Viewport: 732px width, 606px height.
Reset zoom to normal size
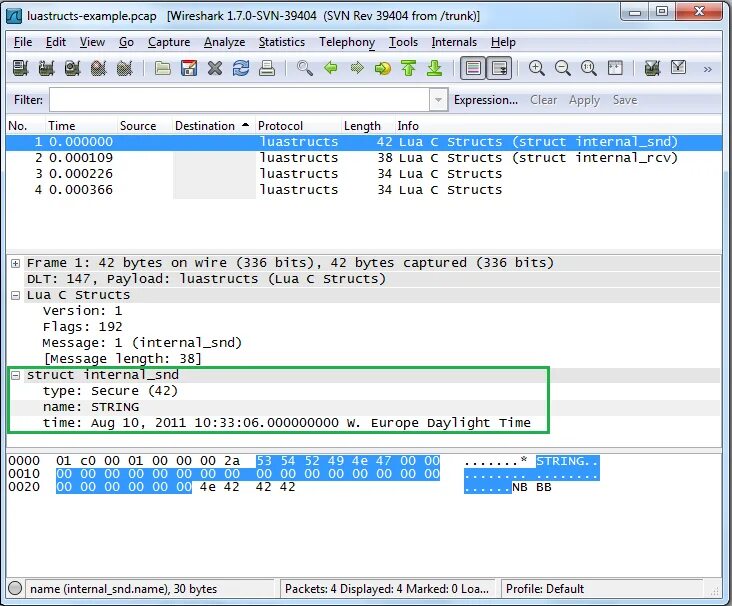[589, 68]
